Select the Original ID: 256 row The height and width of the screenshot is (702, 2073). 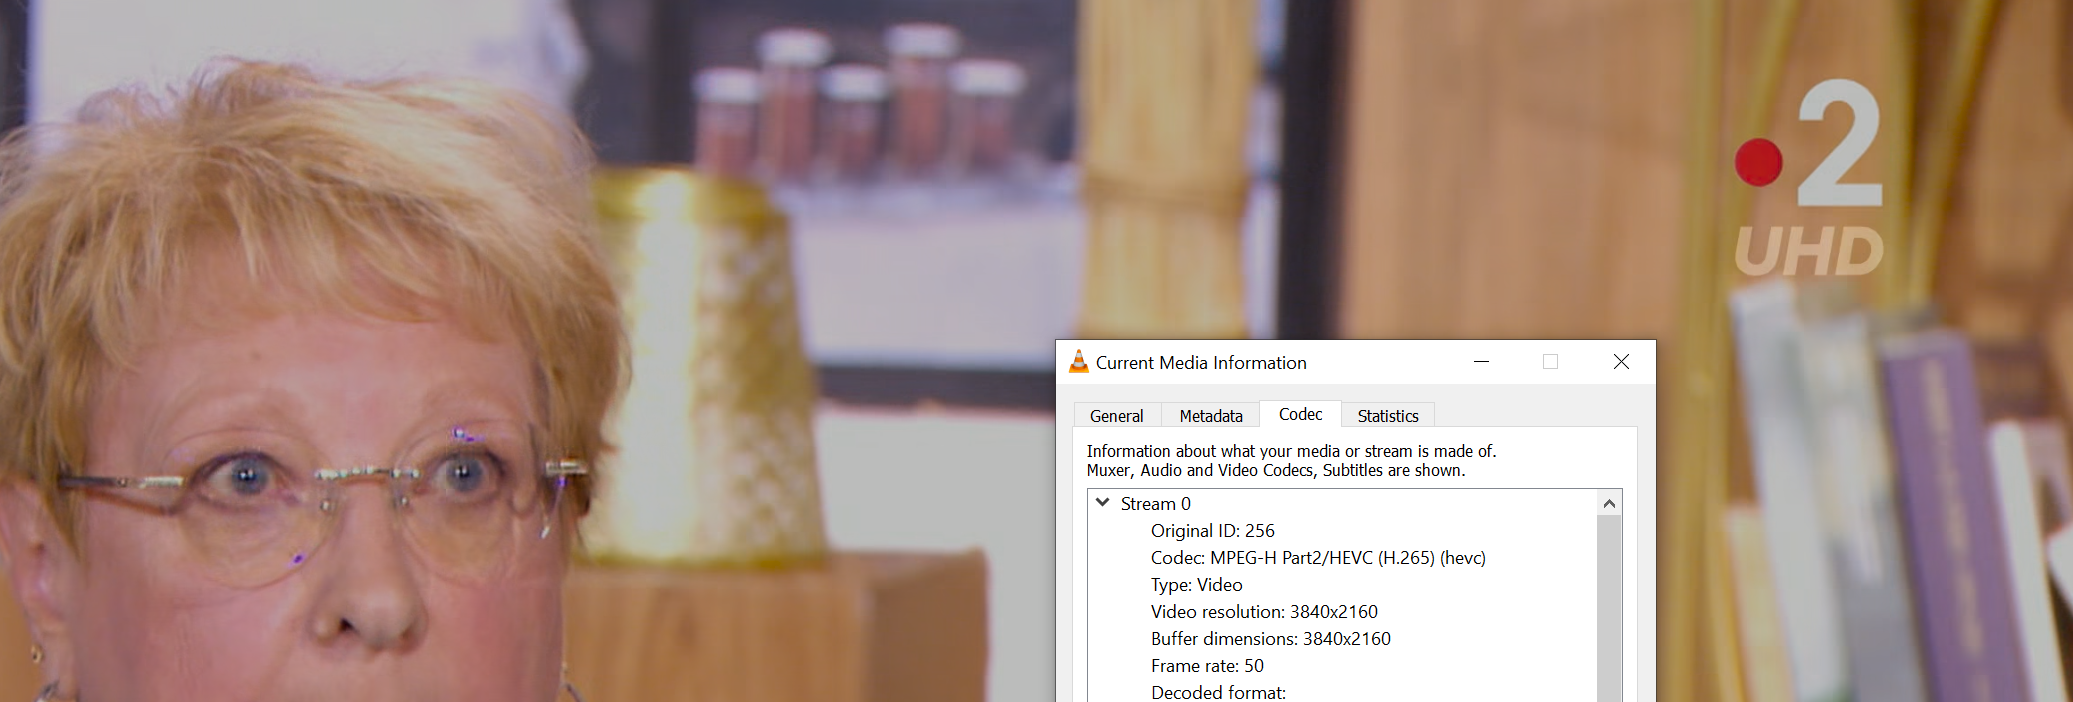click(1212, 531)
